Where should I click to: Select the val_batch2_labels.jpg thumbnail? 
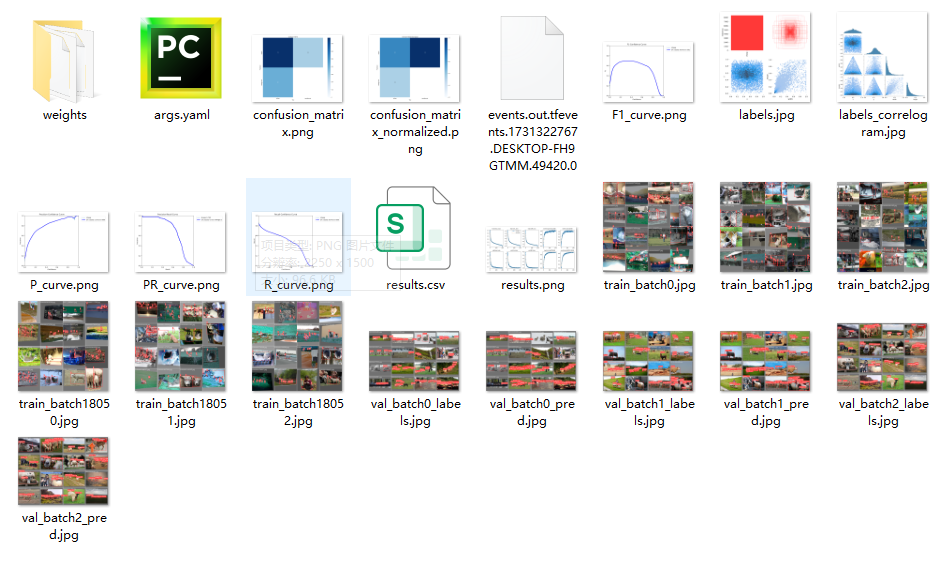882,357
